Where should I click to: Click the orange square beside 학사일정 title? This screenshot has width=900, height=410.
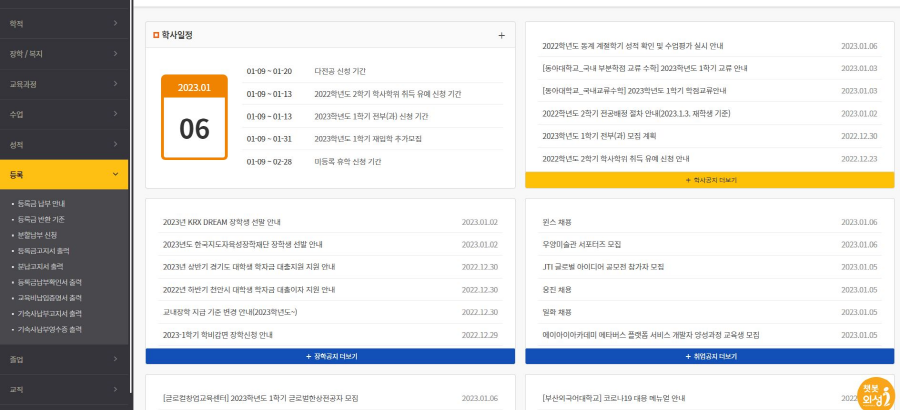coord(156,35)
